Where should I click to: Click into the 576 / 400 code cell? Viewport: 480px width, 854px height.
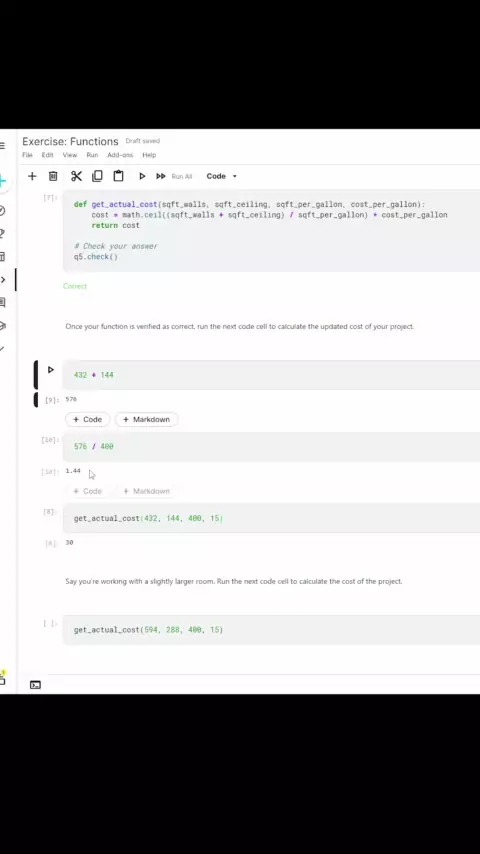[x=271, y=446]
